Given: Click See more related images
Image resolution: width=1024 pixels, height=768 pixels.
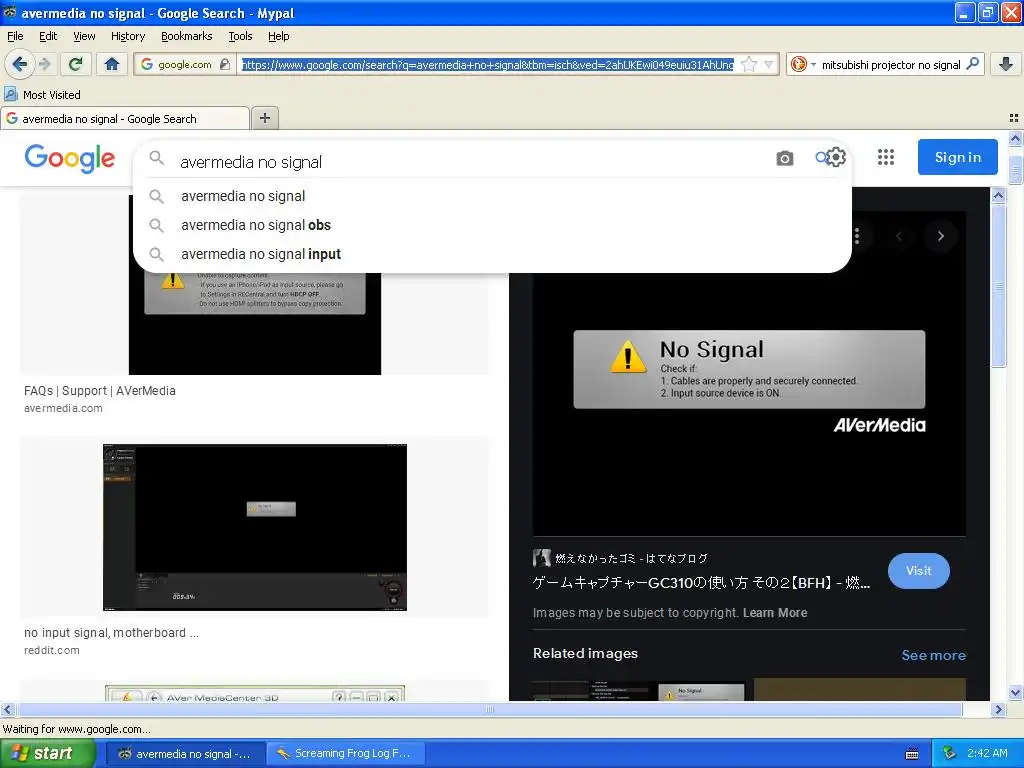Looking at the screenshot, I should point(933,655).
